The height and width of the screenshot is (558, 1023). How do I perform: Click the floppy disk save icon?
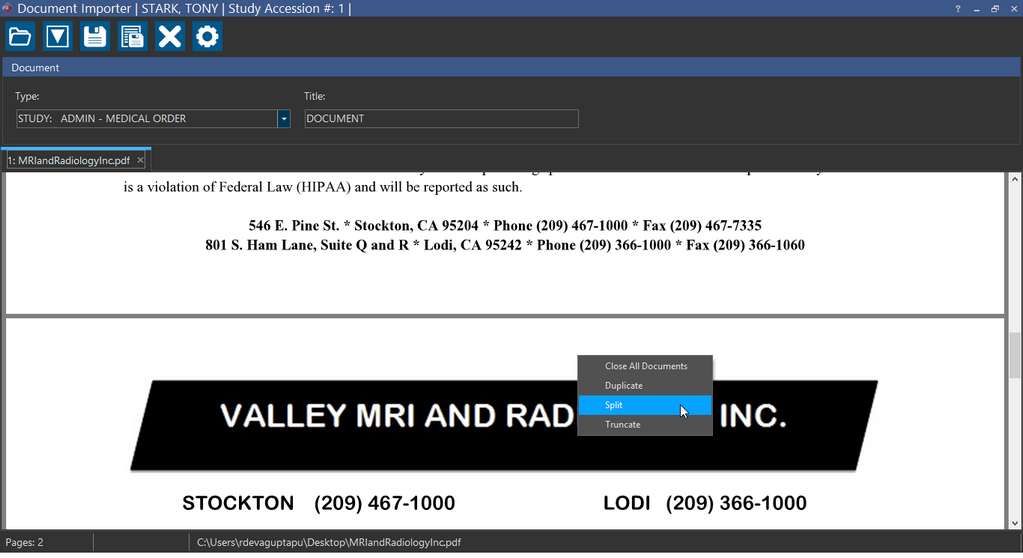point(95,38)
